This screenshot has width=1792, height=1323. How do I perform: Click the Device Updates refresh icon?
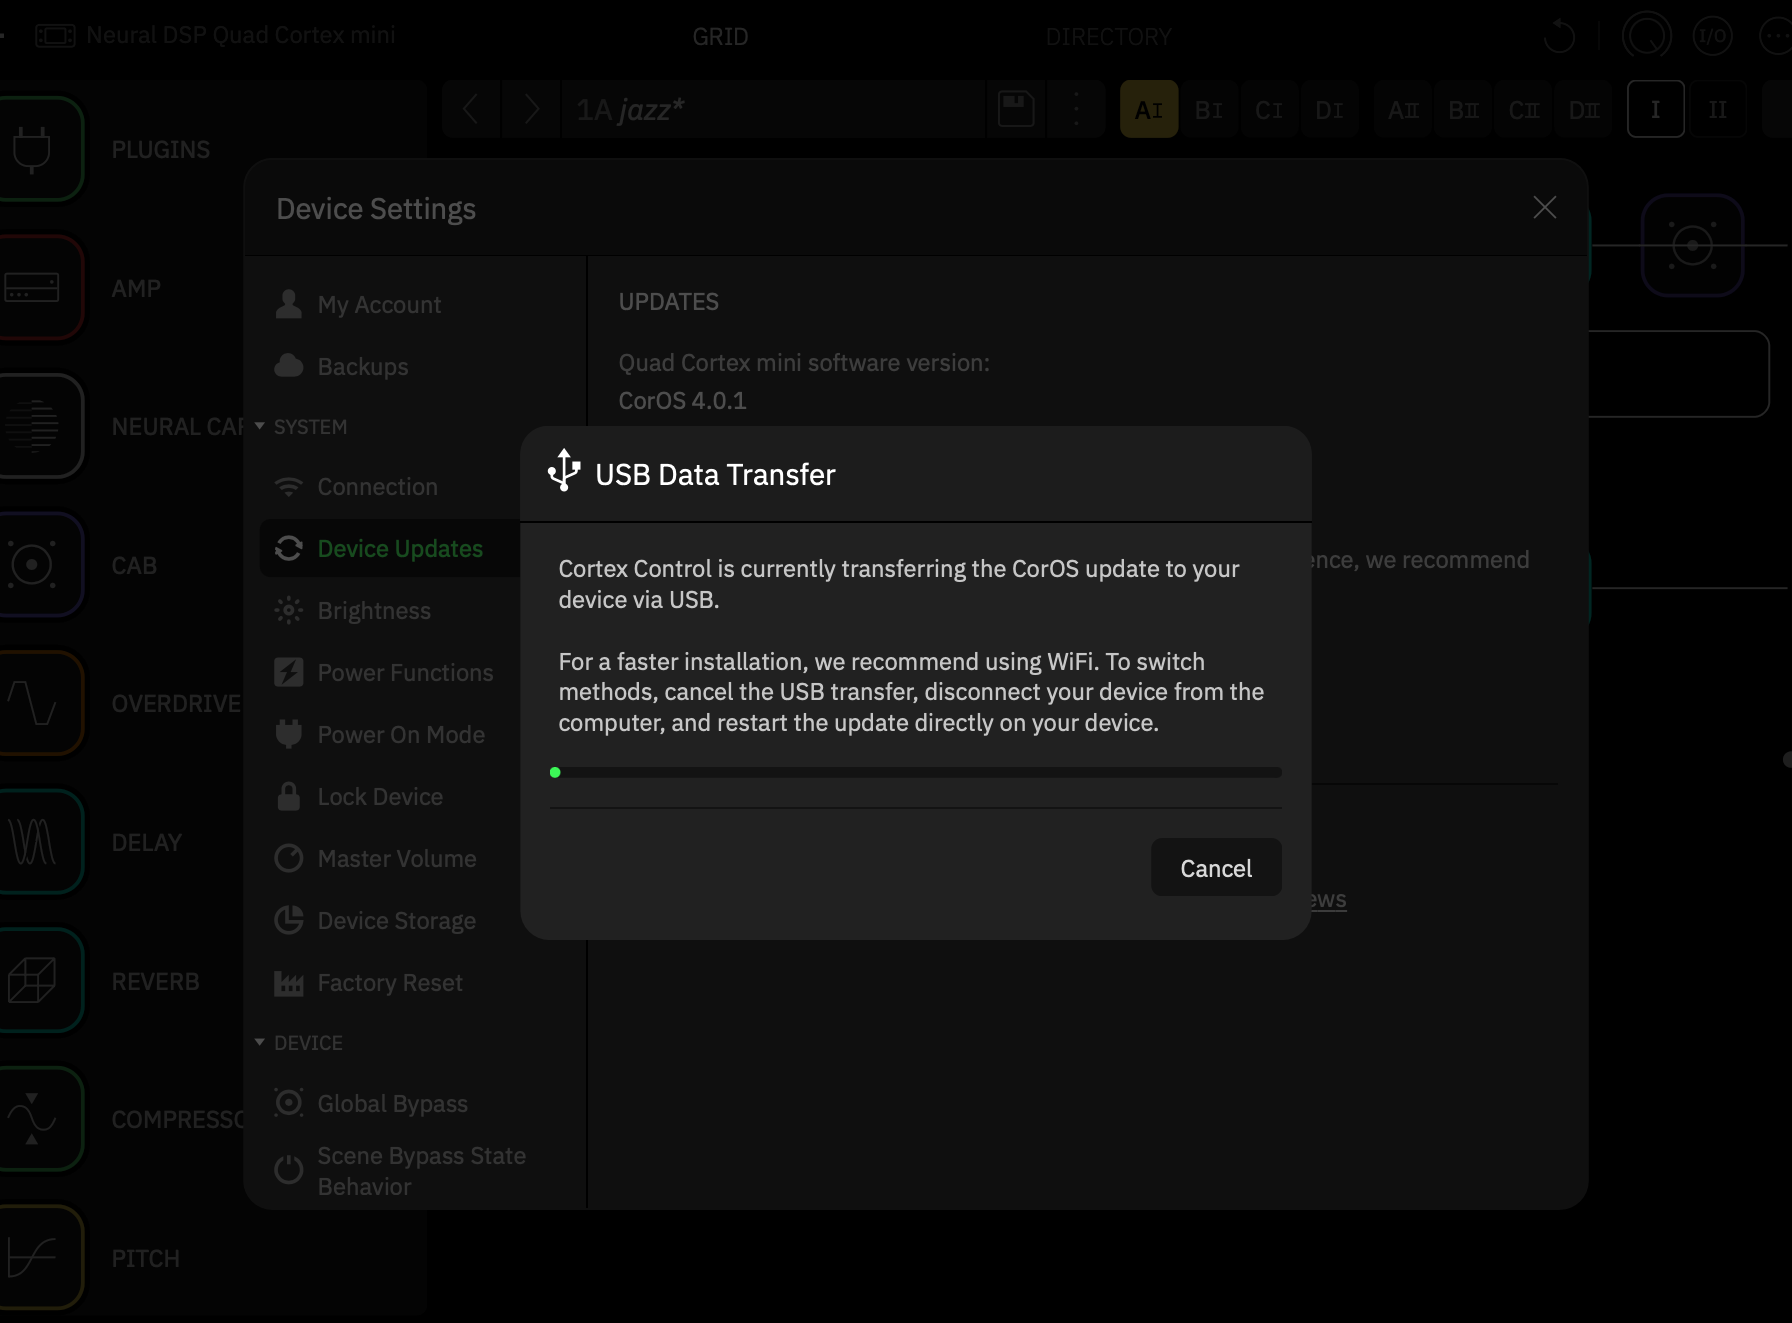[289, 549]
